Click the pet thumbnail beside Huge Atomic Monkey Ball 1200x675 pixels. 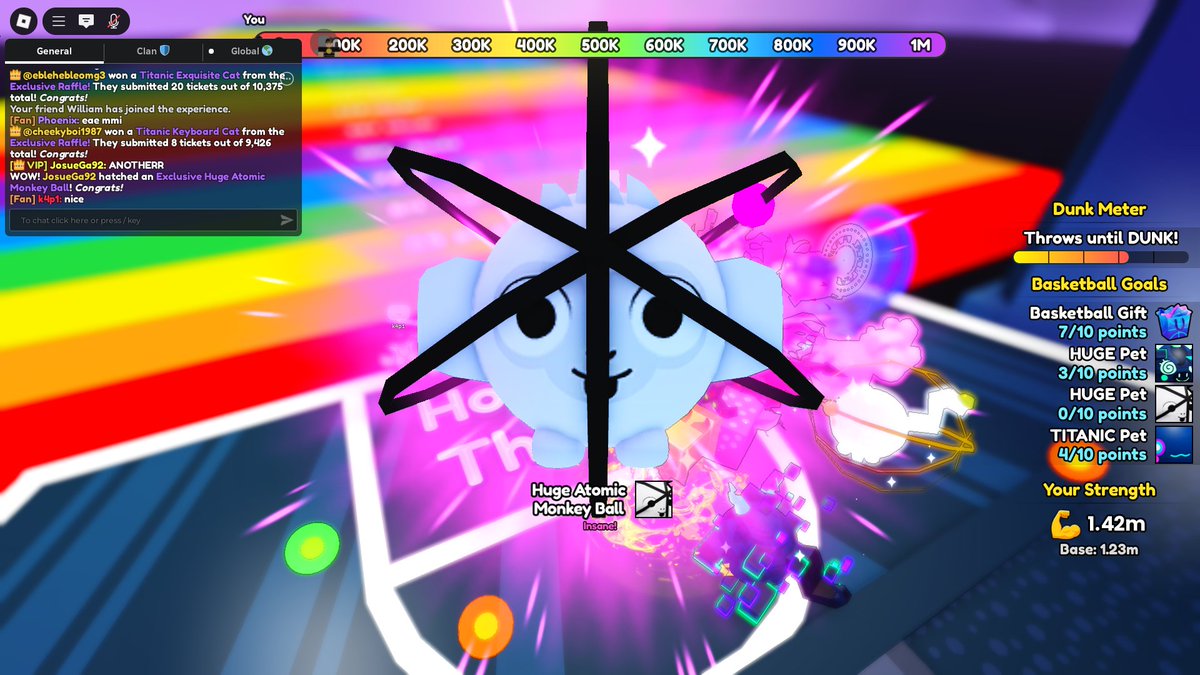(x=654, y=499)
